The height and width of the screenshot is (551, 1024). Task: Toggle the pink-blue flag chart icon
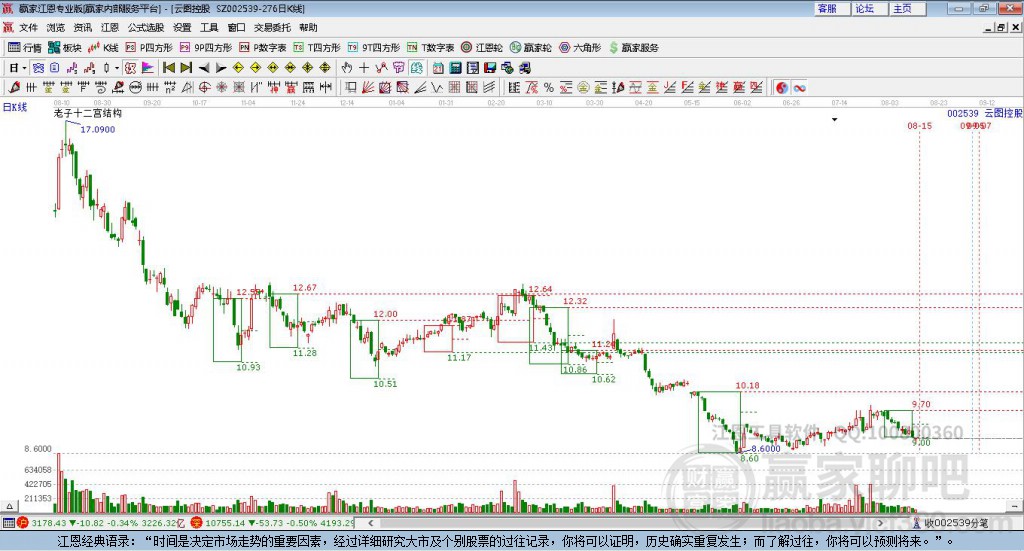(148, 68)
